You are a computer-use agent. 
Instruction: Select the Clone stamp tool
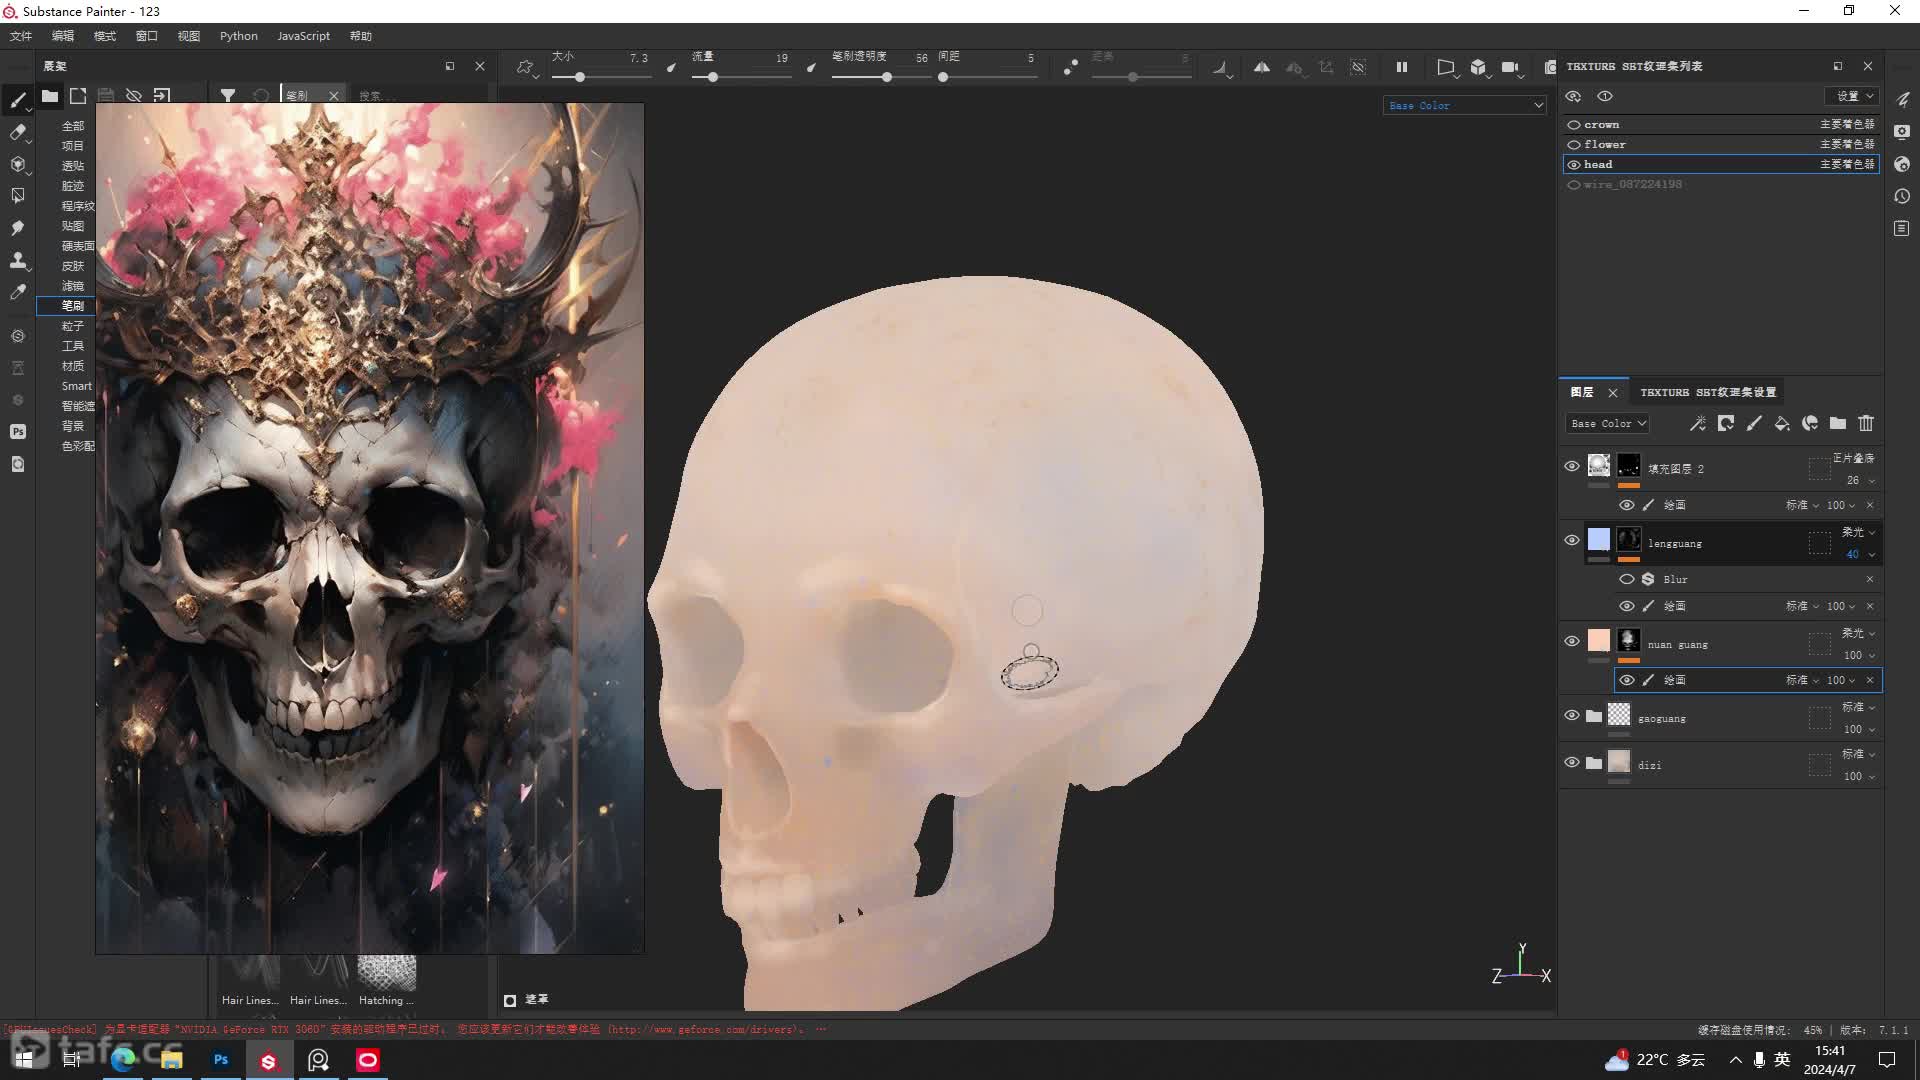pos(17,260)
